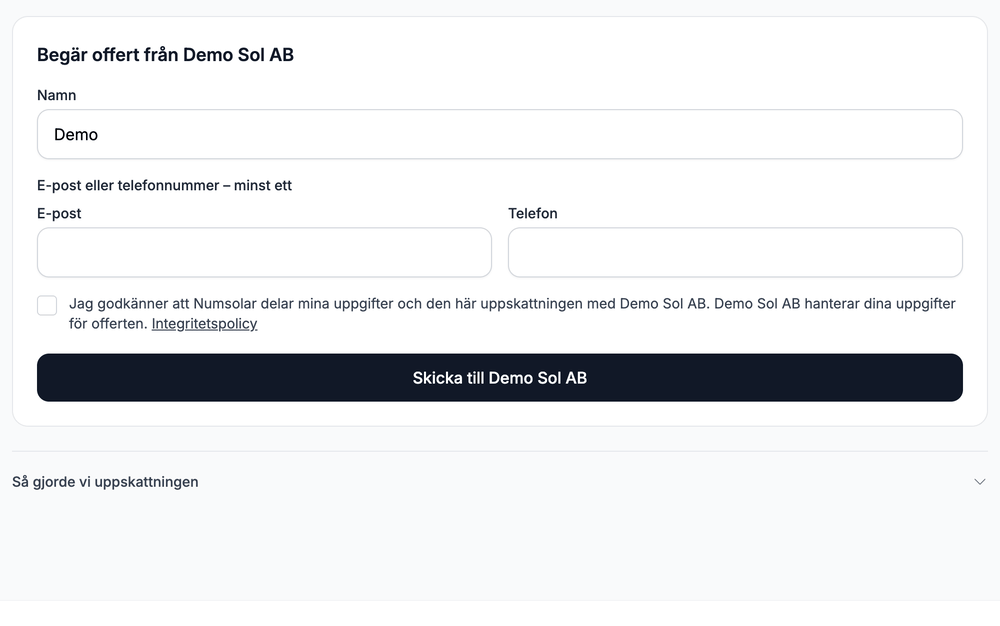Select heading 'Begär offert från Demo Sol AB'
Image resolution: width=1000 pixels, height=626 pixels.
[x=165, y=55]
